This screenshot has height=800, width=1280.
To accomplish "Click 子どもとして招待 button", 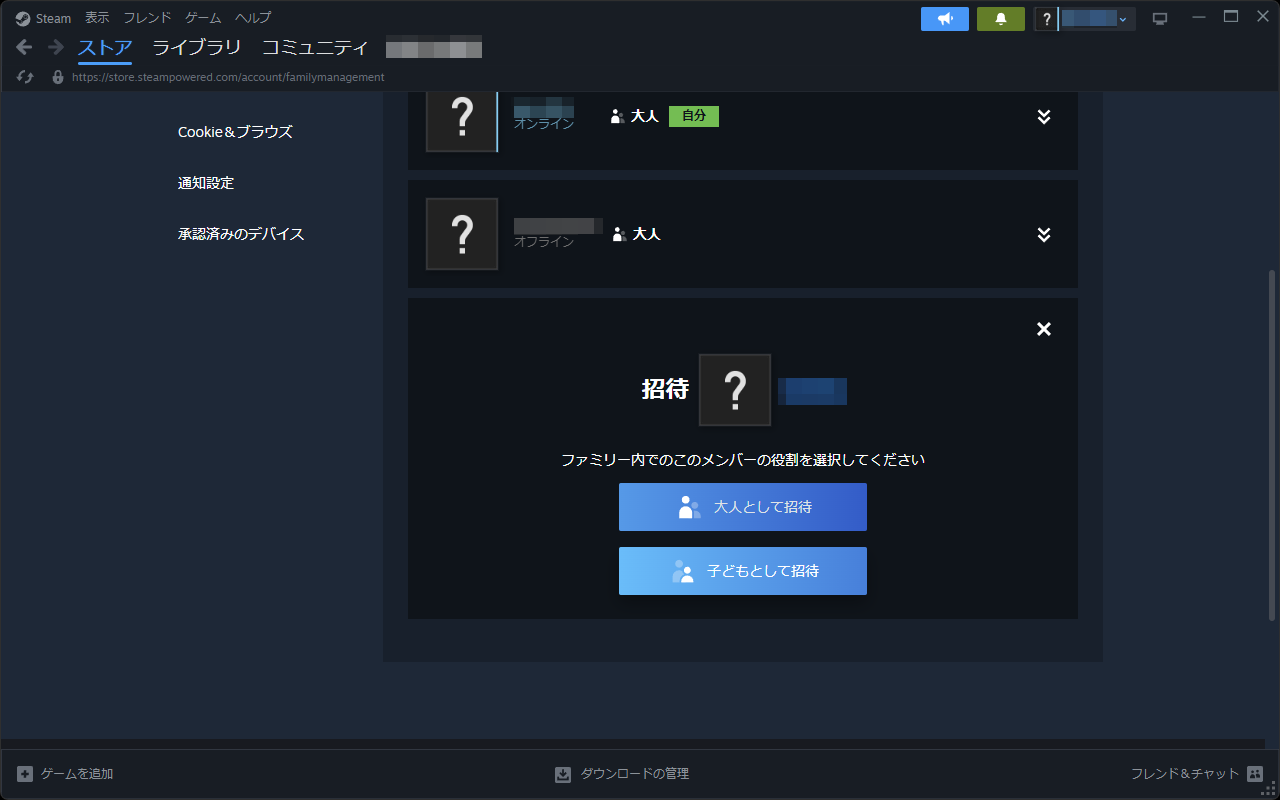I will pyautogui.click(x=743, y=571).
